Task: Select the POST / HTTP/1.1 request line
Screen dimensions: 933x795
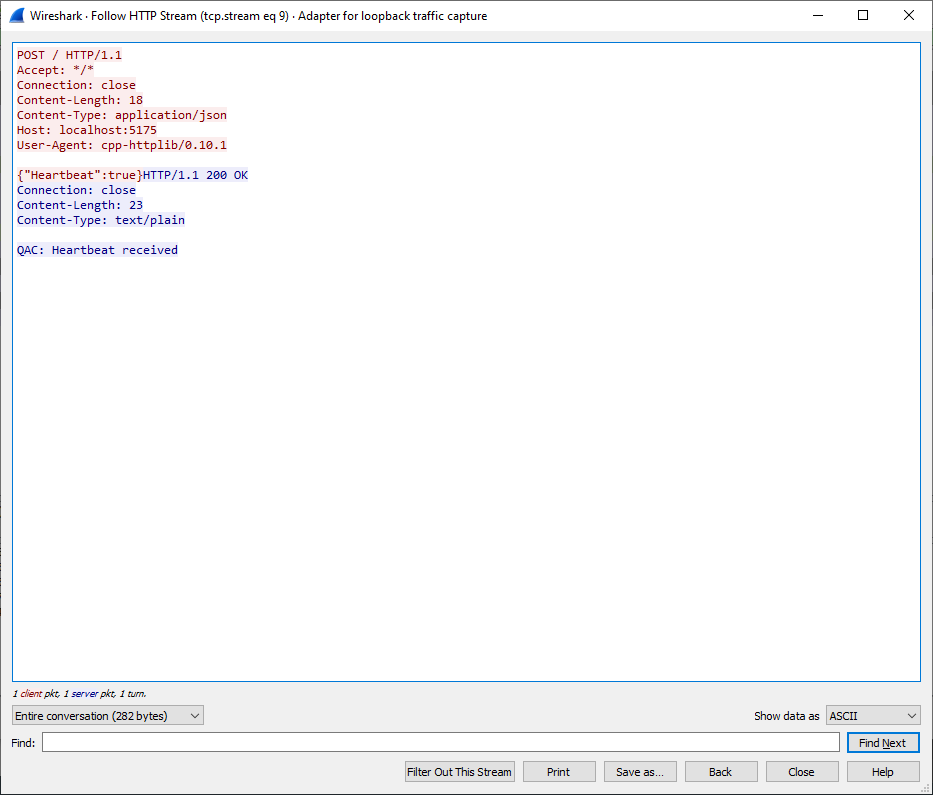Action: coord(69,55)
